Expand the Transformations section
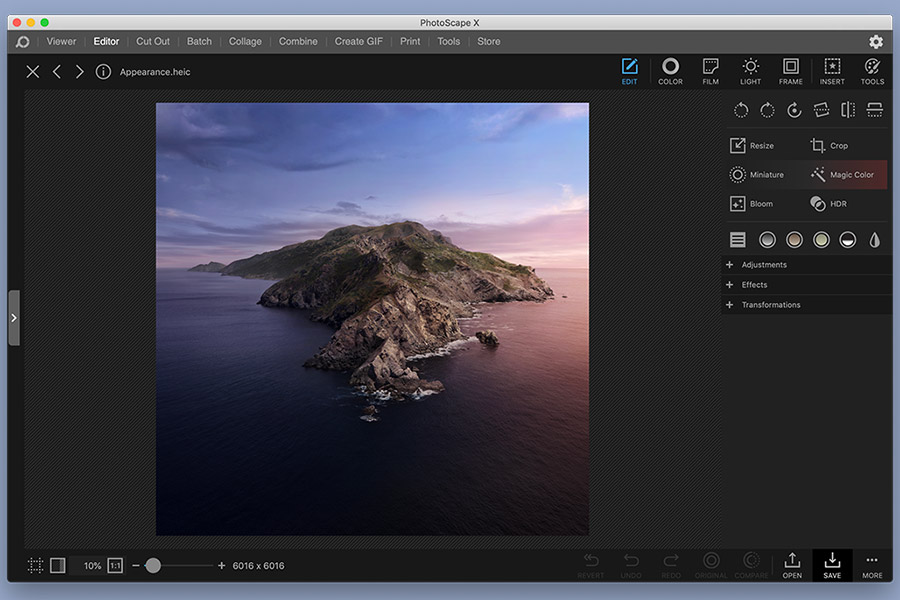This screenshot has width=900, height=600. click(x=806, y=305)
